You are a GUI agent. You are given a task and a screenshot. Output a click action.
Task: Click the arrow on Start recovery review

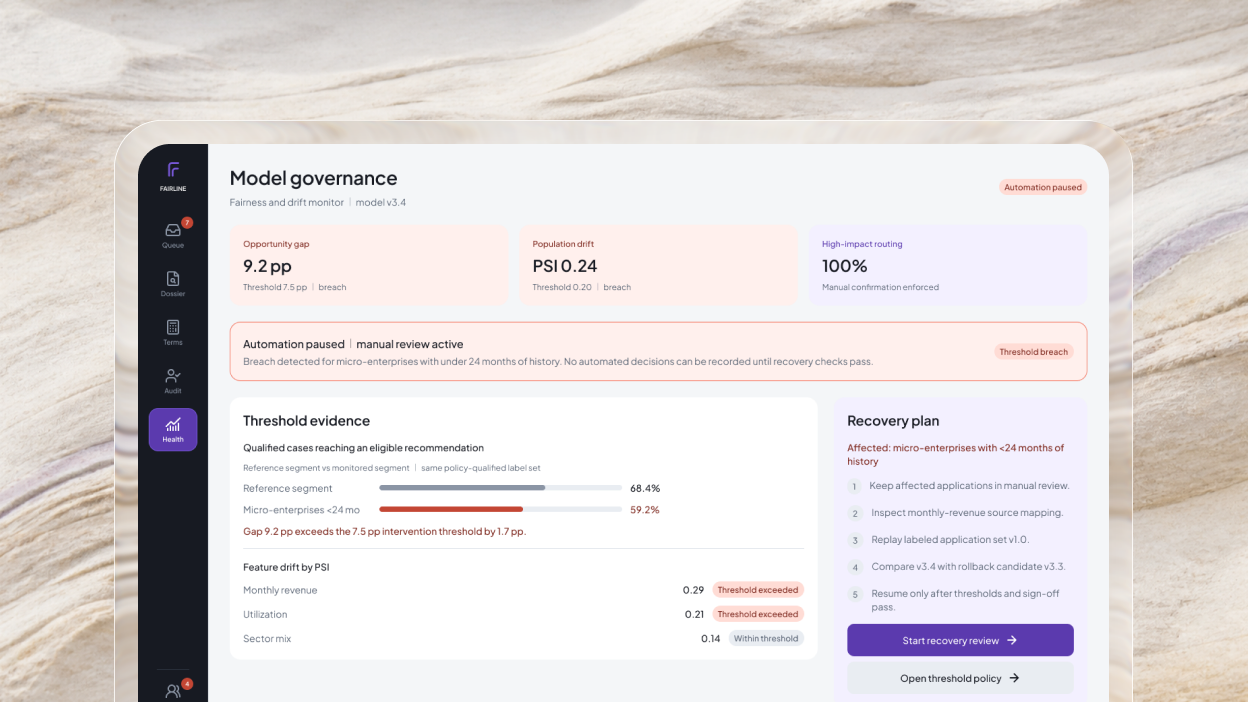1012,640
